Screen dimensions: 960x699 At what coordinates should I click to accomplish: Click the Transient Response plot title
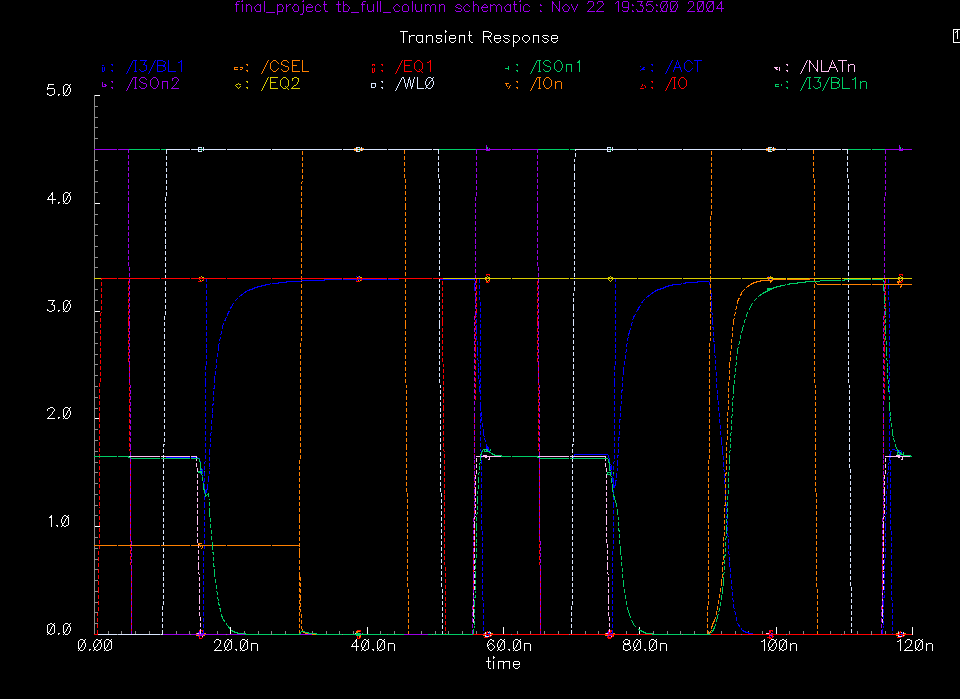pyautogui.click(x=479, y=37)
